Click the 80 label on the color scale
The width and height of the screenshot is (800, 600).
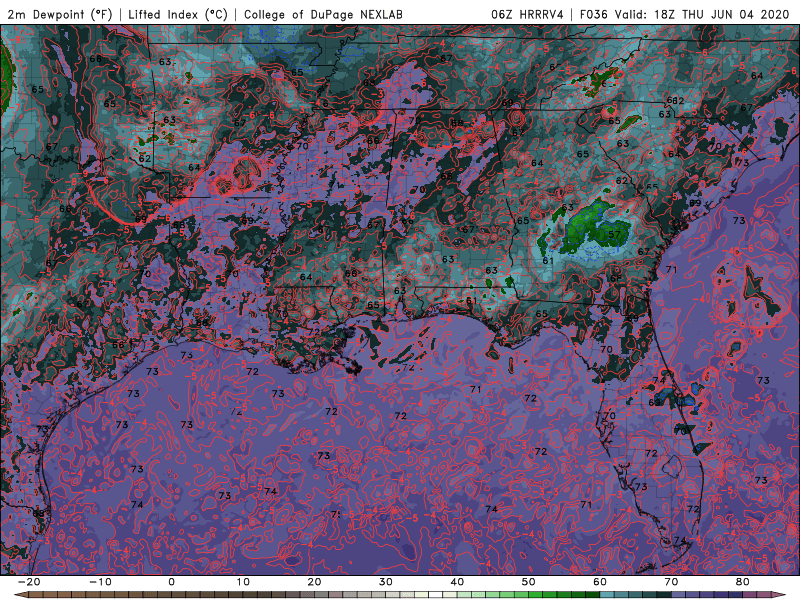click(743, 582)
